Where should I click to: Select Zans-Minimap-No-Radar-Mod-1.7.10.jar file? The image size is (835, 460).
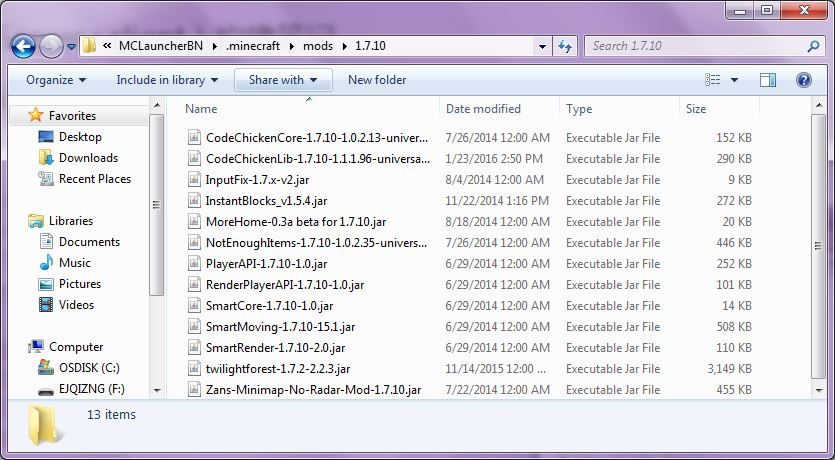pos(313,390)
